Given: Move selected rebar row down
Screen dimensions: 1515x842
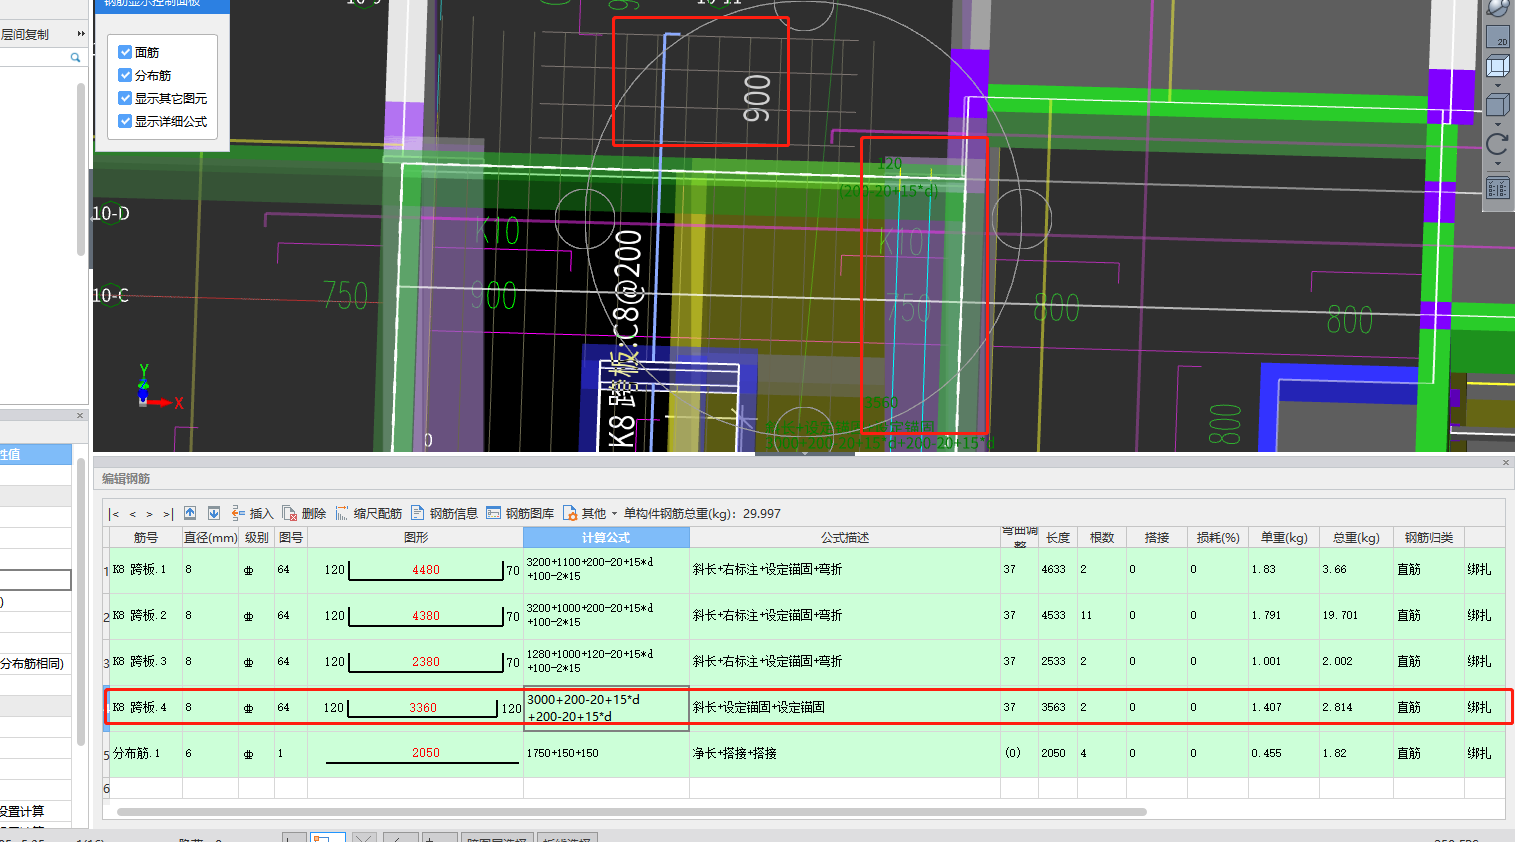Looking at the screenshot, I should coord(214,513).
